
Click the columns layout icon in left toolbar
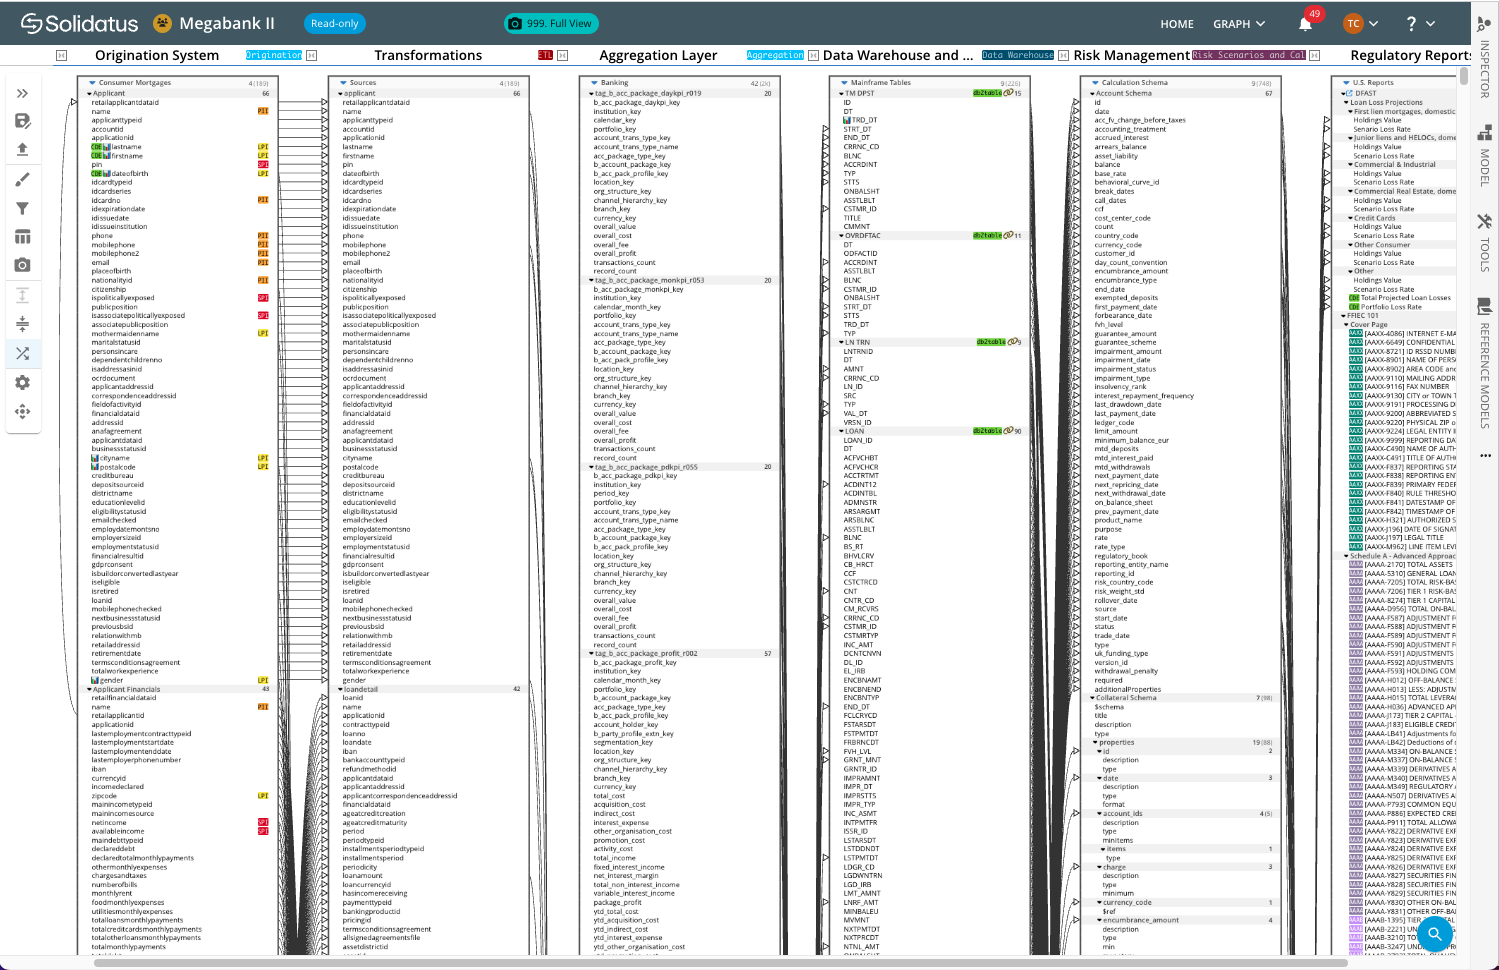click(22, 237)
